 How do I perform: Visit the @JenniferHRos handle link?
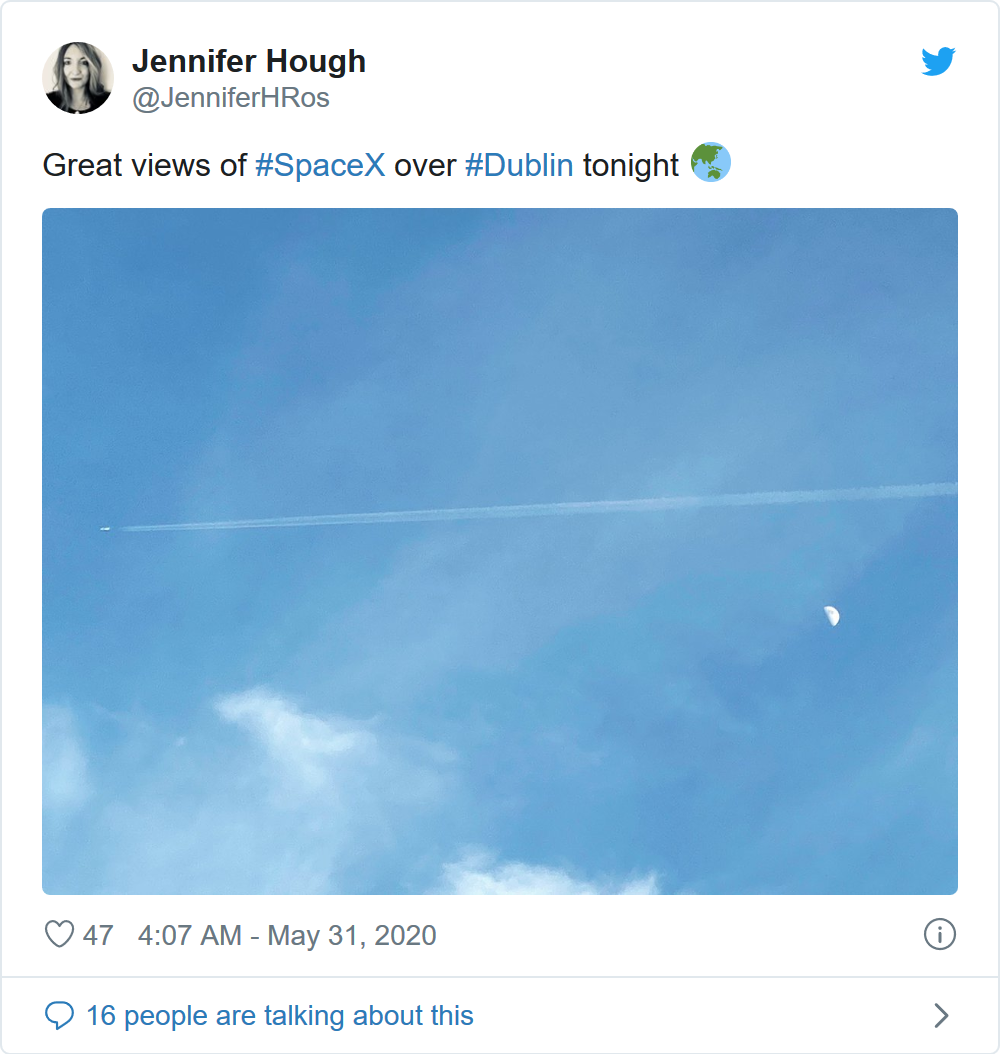[x=231, y=98]
